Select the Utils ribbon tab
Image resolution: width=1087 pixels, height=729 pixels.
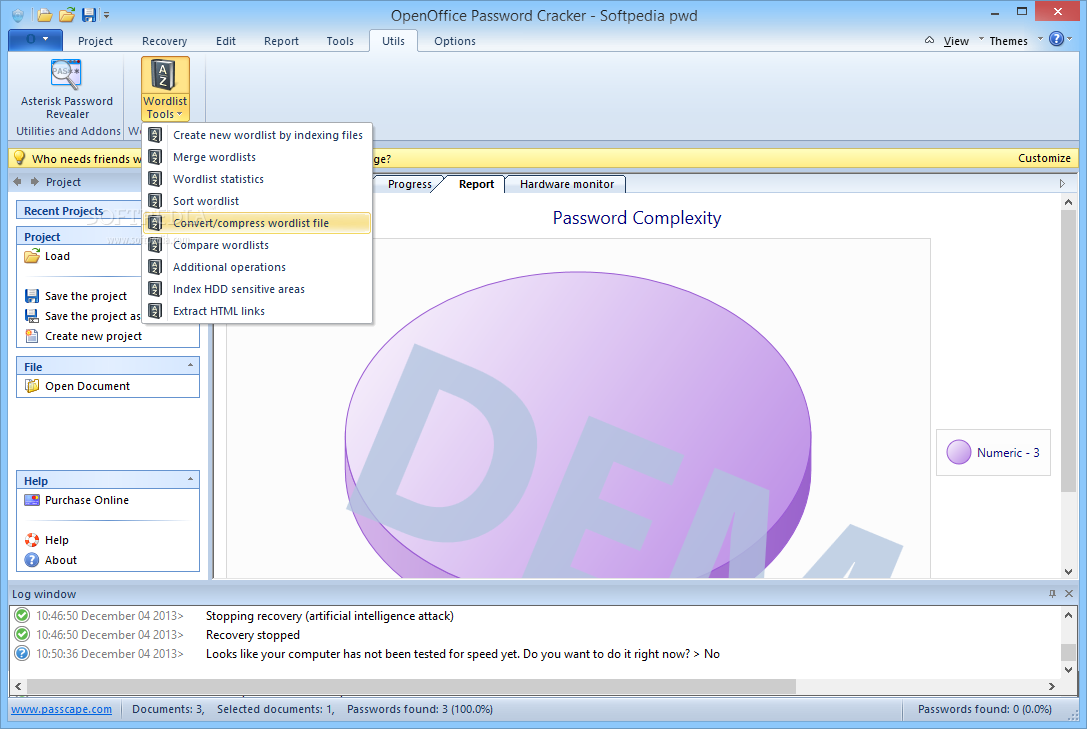pos(393,41)
